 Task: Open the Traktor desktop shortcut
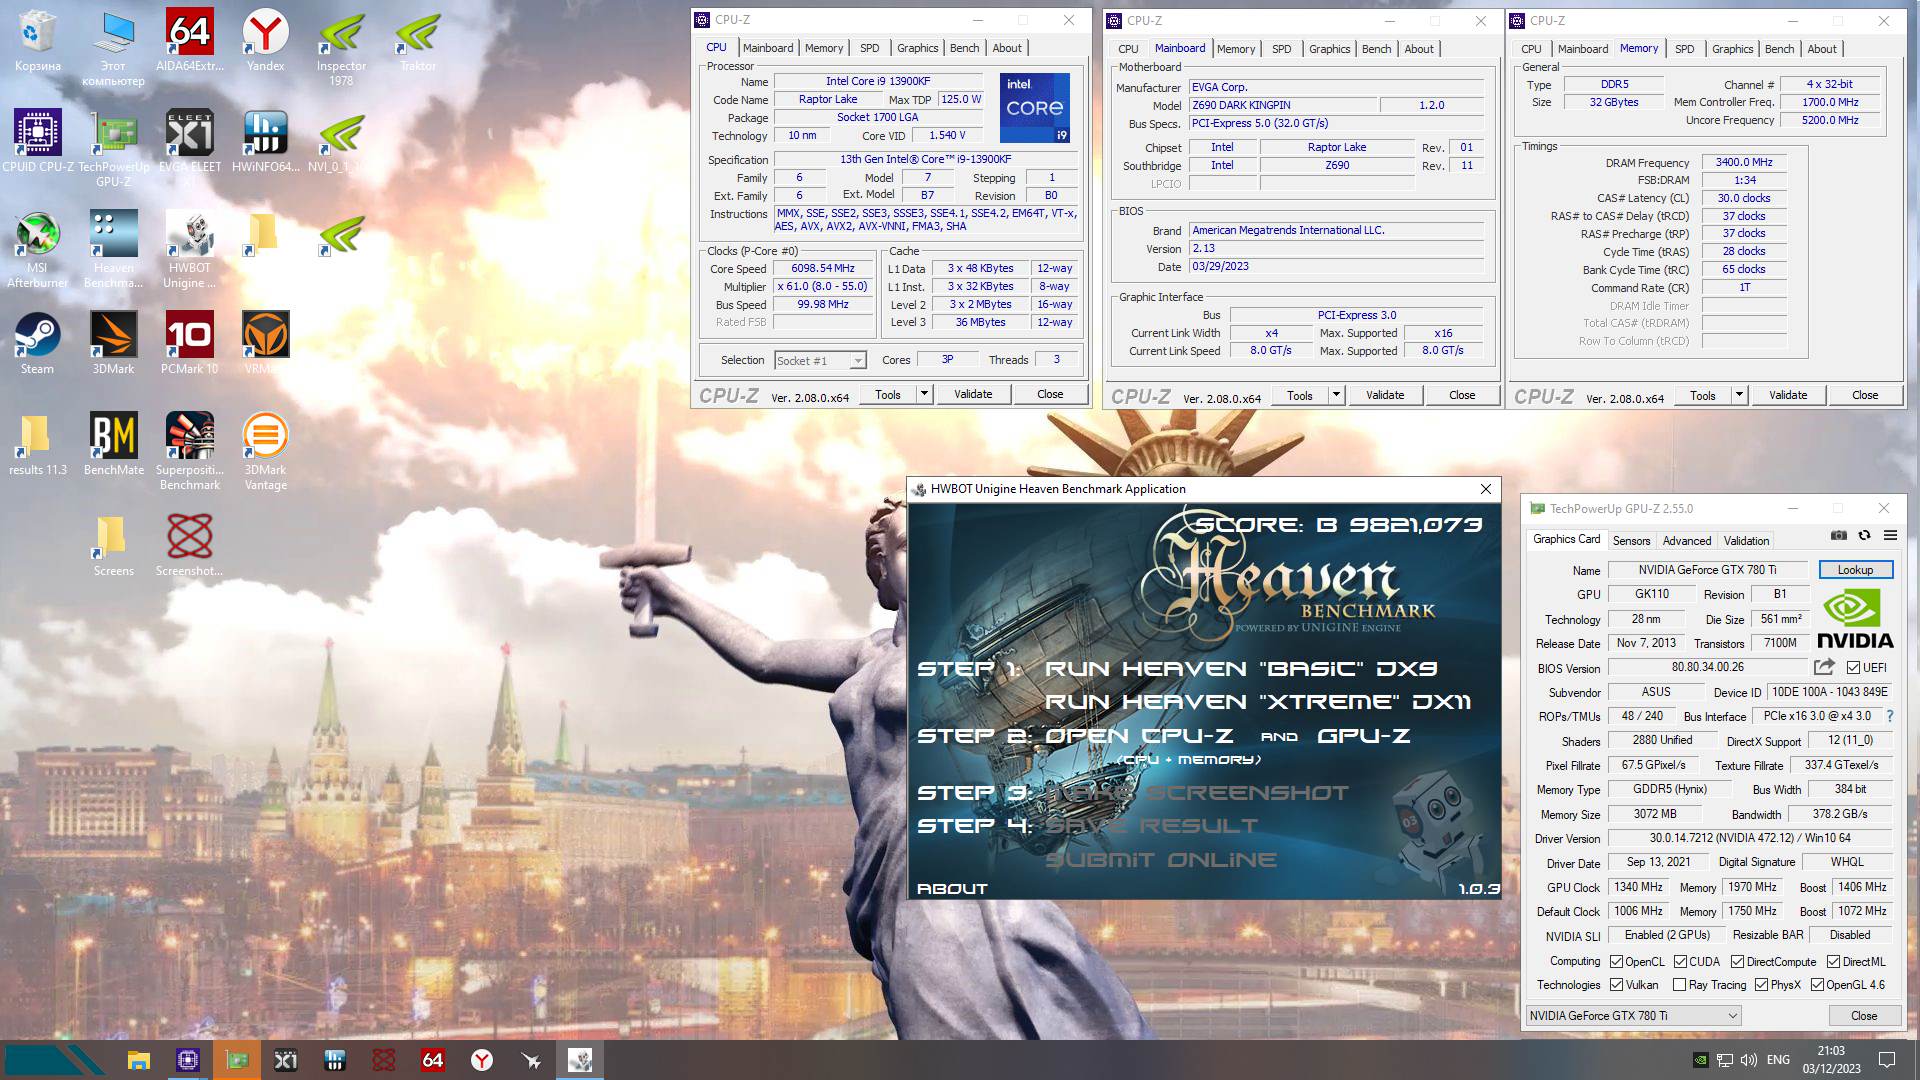[418, 42]
